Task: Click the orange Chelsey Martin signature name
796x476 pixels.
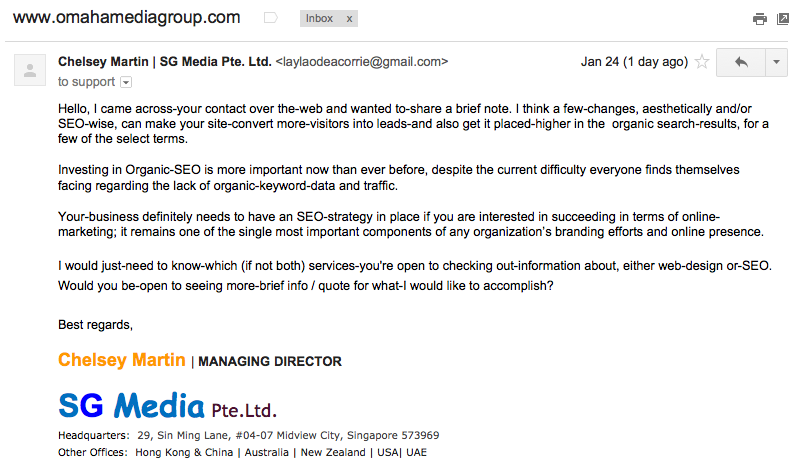Action: pos(122,360)
